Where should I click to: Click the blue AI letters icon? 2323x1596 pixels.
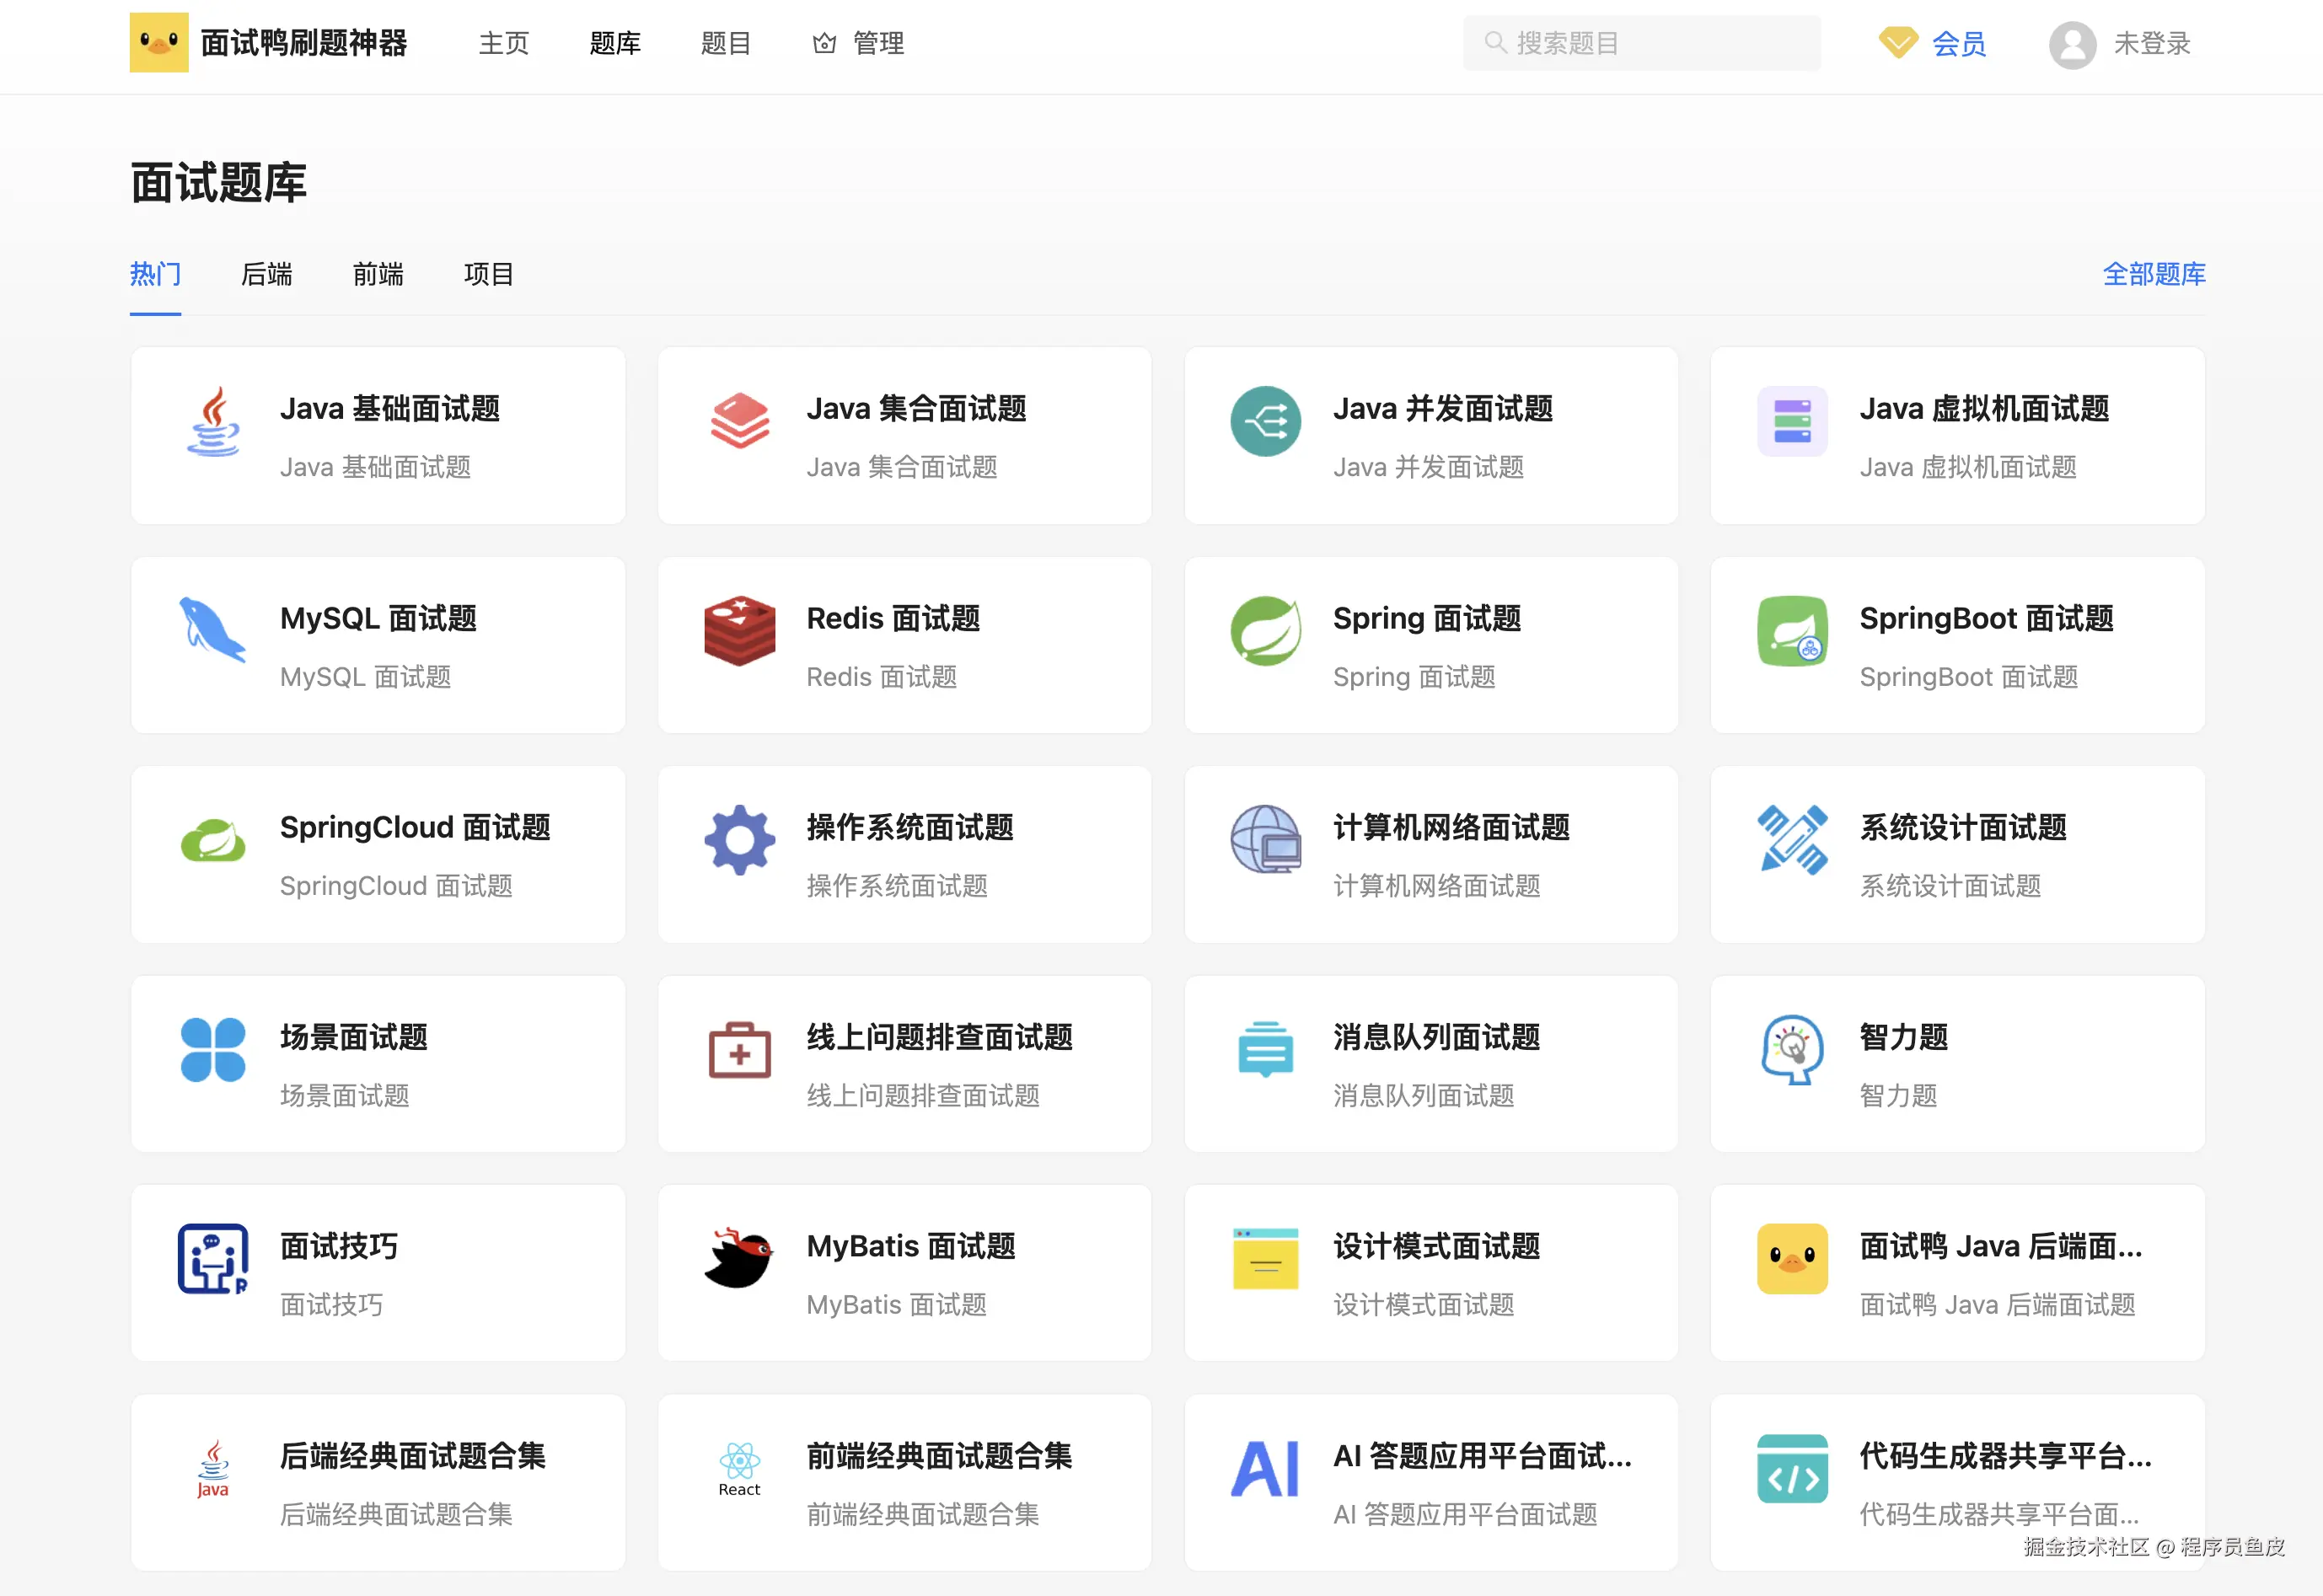click(1265, 1468)
